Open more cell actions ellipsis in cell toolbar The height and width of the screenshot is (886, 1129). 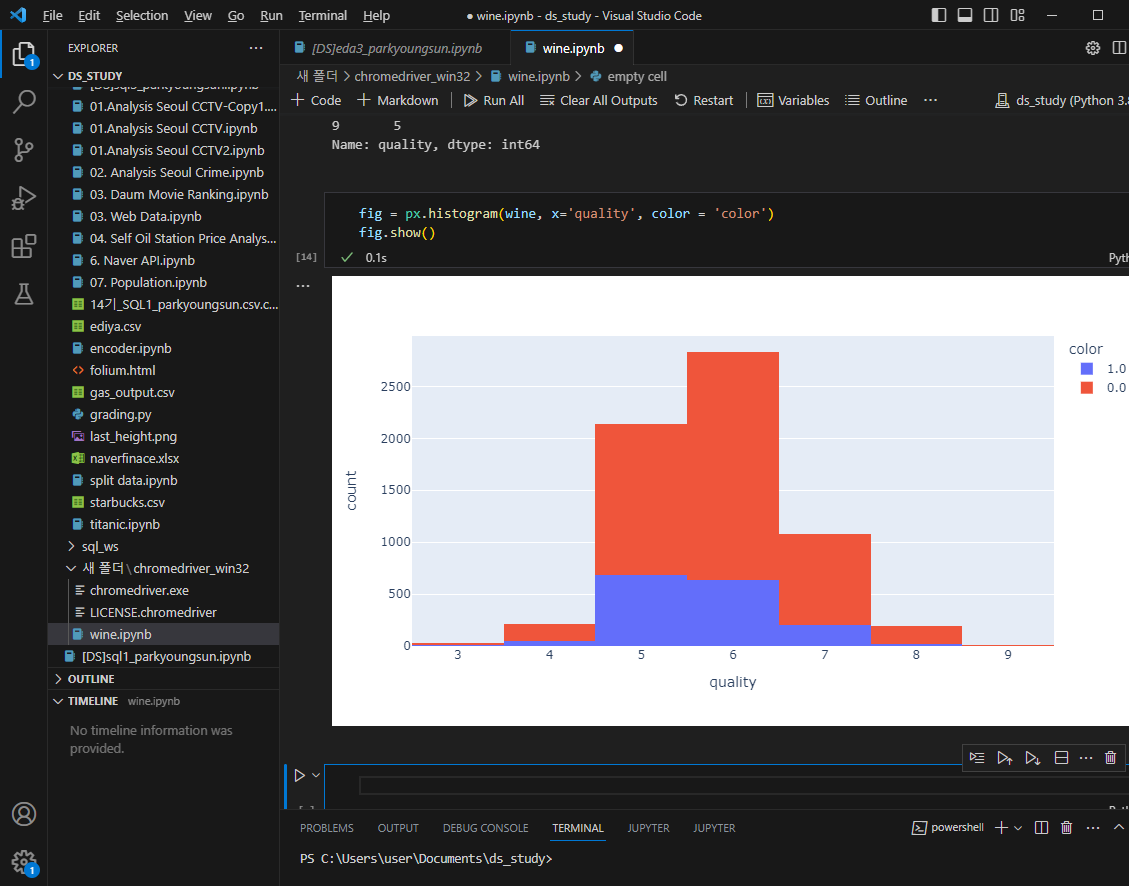pyautogui.click(x=1086, y=757)
